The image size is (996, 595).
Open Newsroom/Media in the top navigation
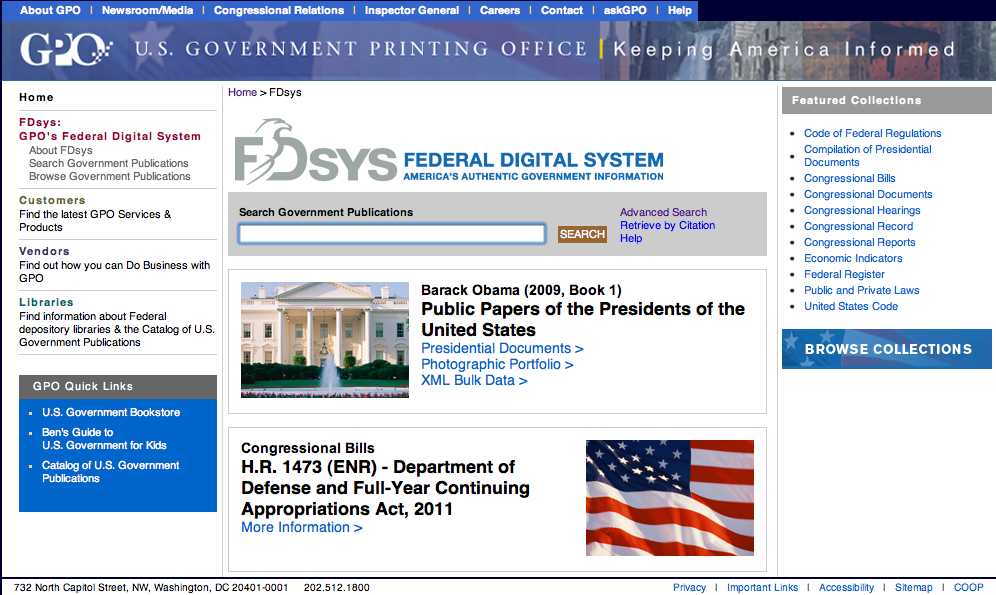(147, 10)
